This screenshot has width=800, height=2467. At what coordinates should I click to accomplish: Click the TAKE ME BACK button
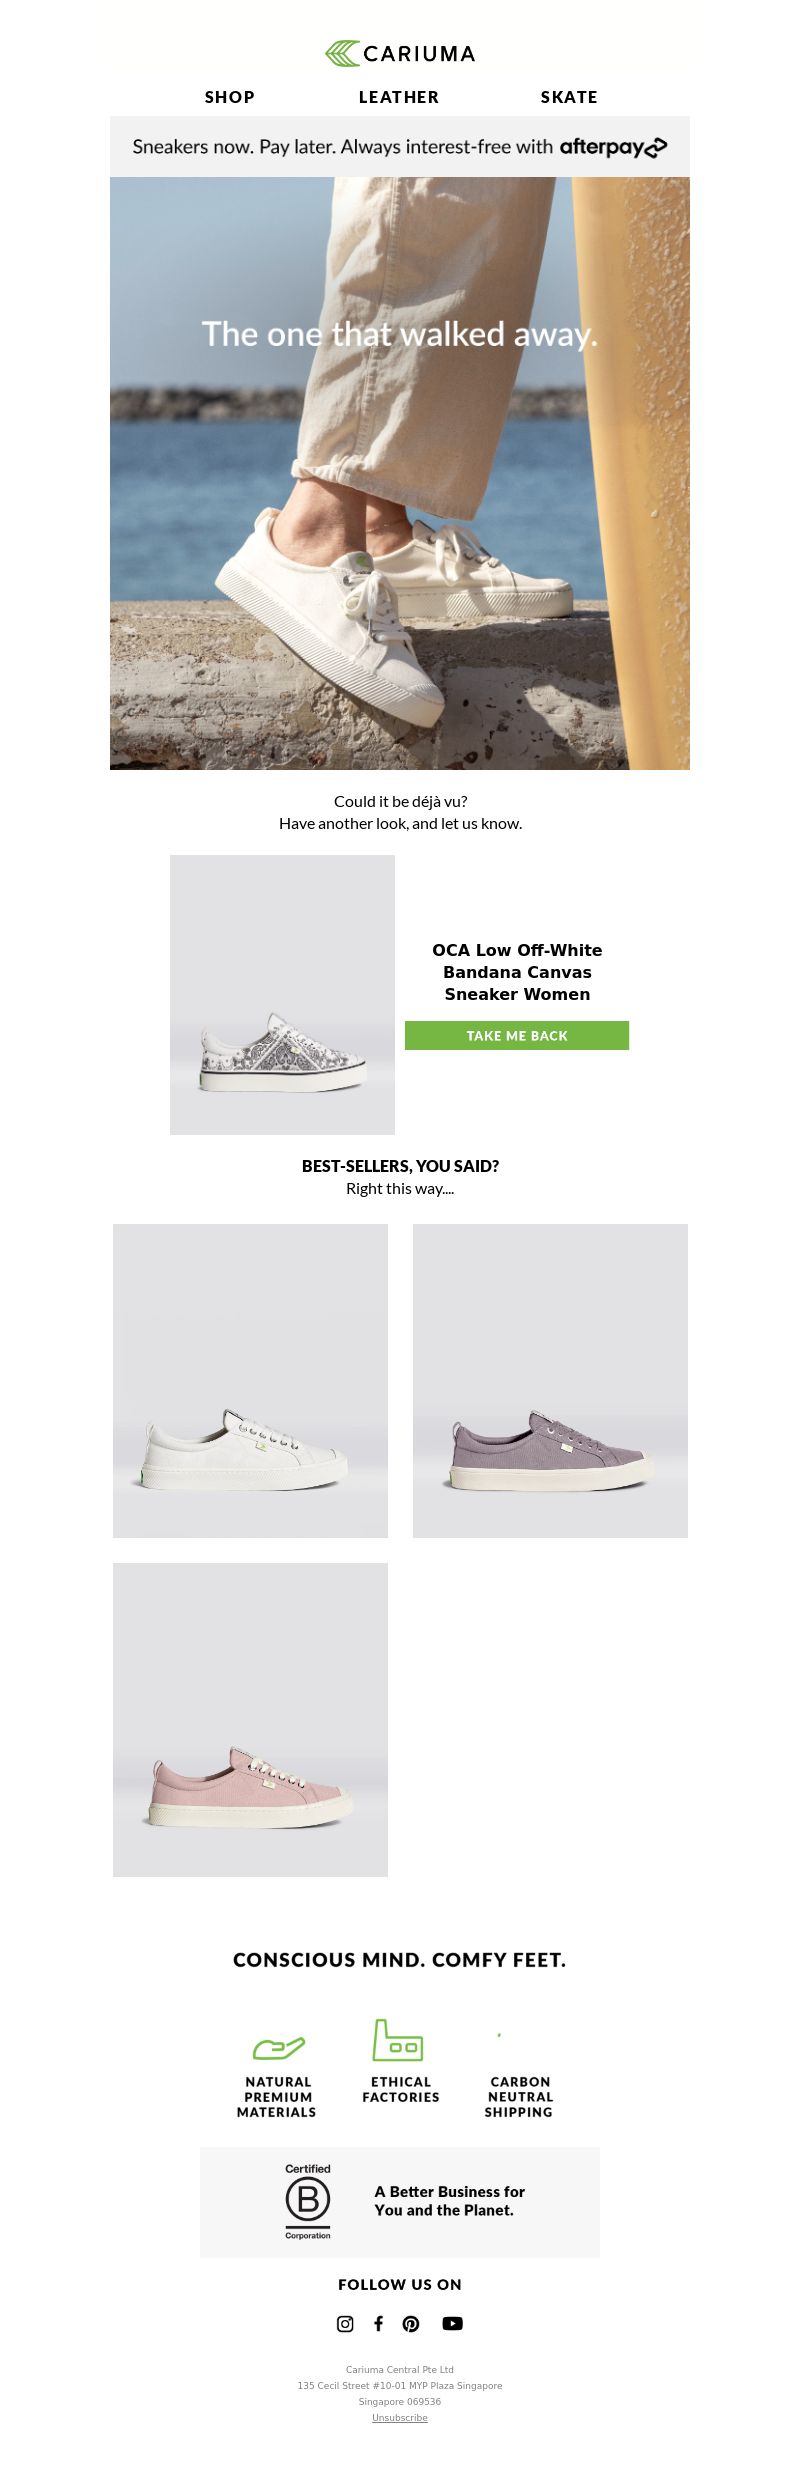(517, 1035)
